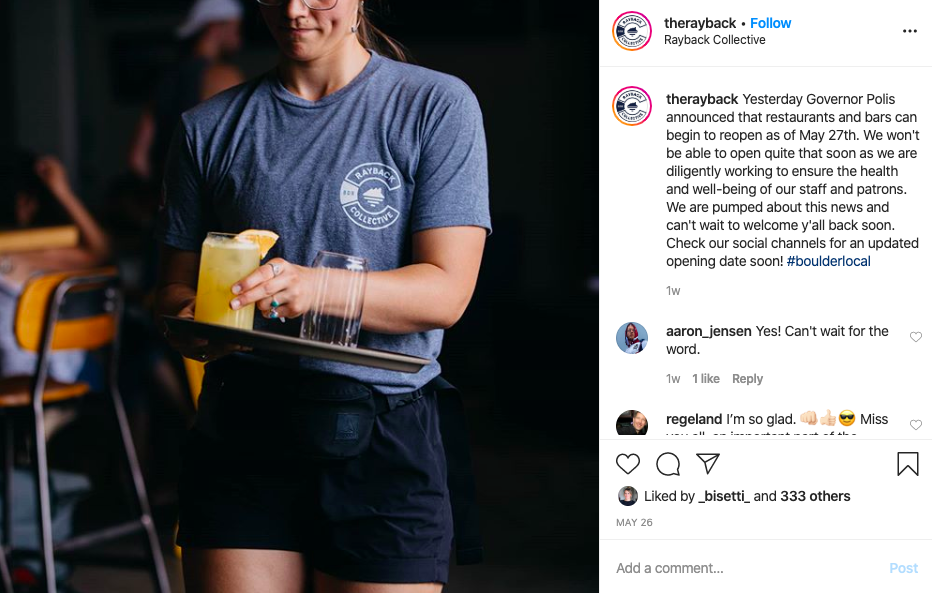
Task: Open the #boulderlocal hashtag
Action: point(829,261)
